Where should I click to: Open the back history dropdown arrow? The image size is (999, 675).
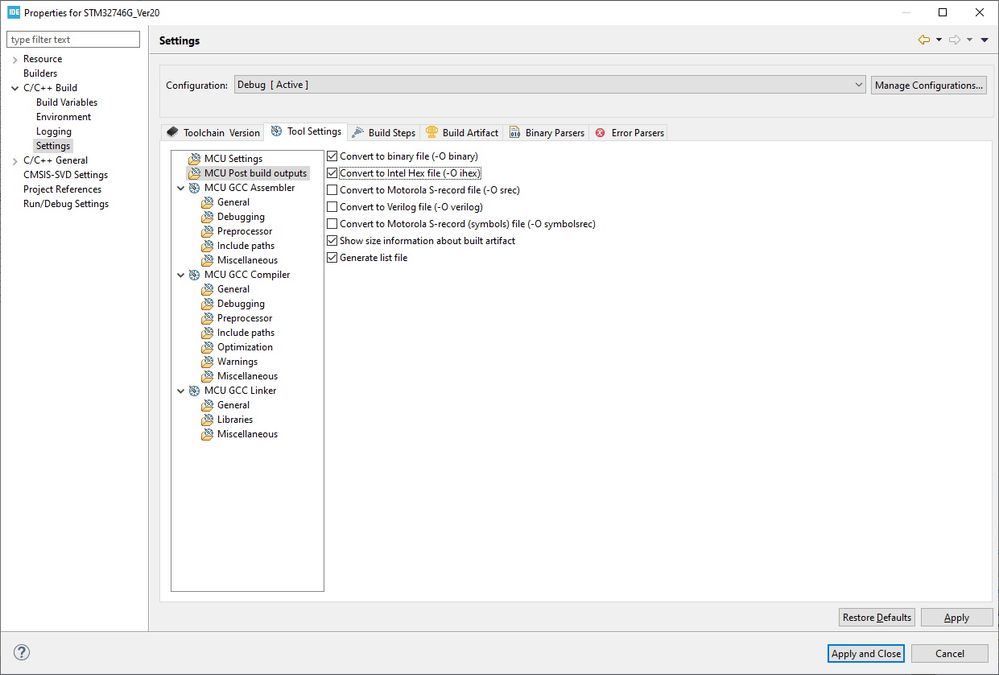pos(938,40)
